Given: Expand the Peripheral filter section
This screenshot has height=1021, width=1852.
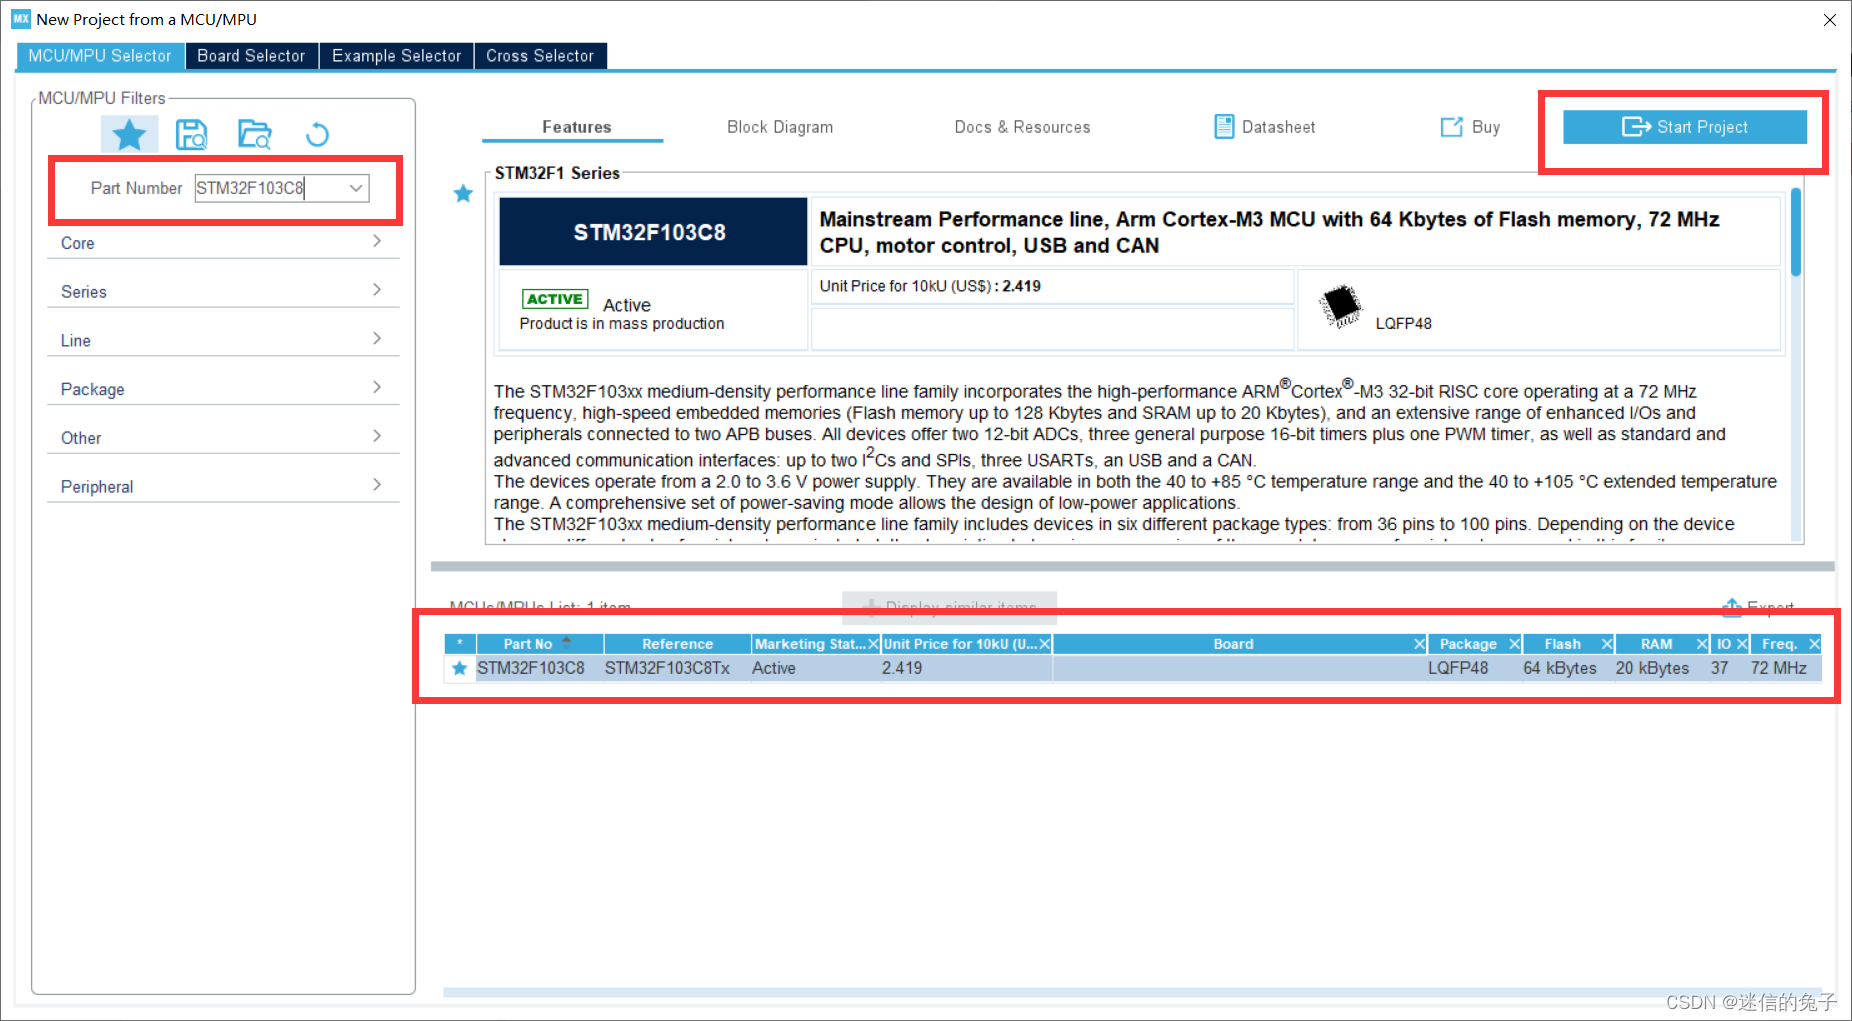Looking at the screenshot, I should click(x=223, y=486).
